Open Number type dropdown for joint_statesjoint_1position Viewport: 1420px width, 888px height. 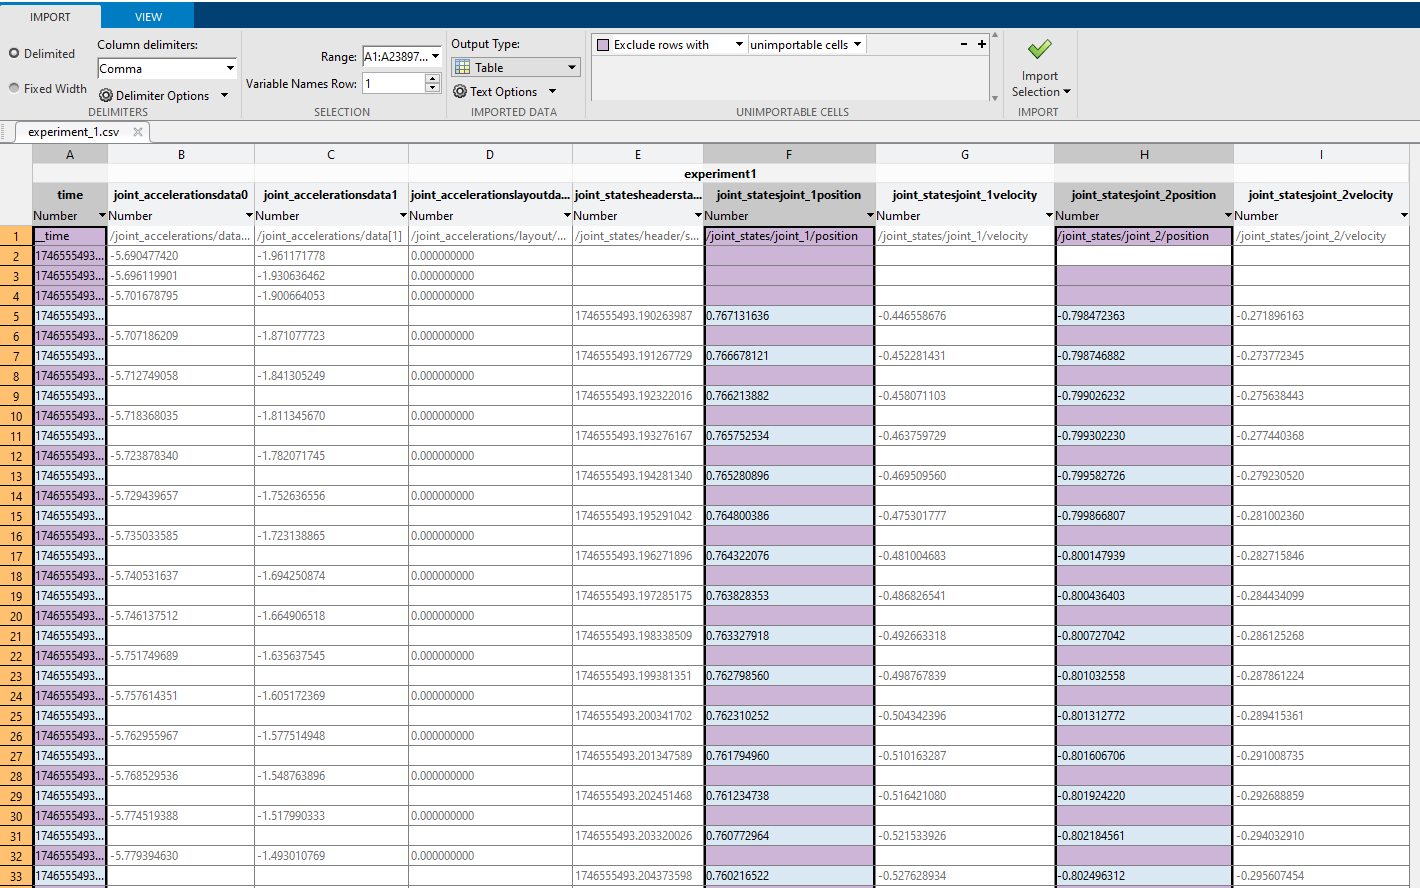pos(870,216)
